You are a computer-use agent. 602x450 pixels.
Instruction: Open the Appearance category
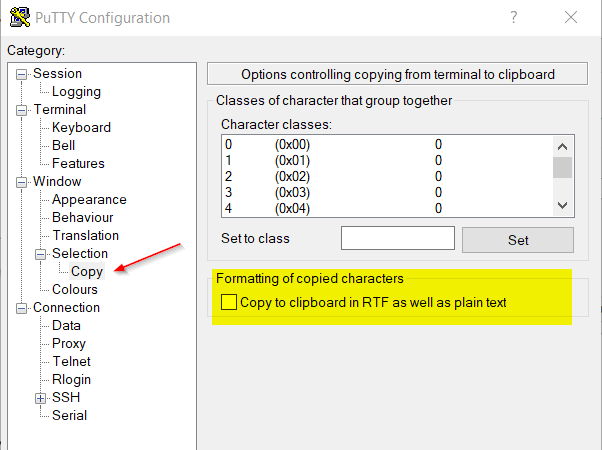[89, 199]
